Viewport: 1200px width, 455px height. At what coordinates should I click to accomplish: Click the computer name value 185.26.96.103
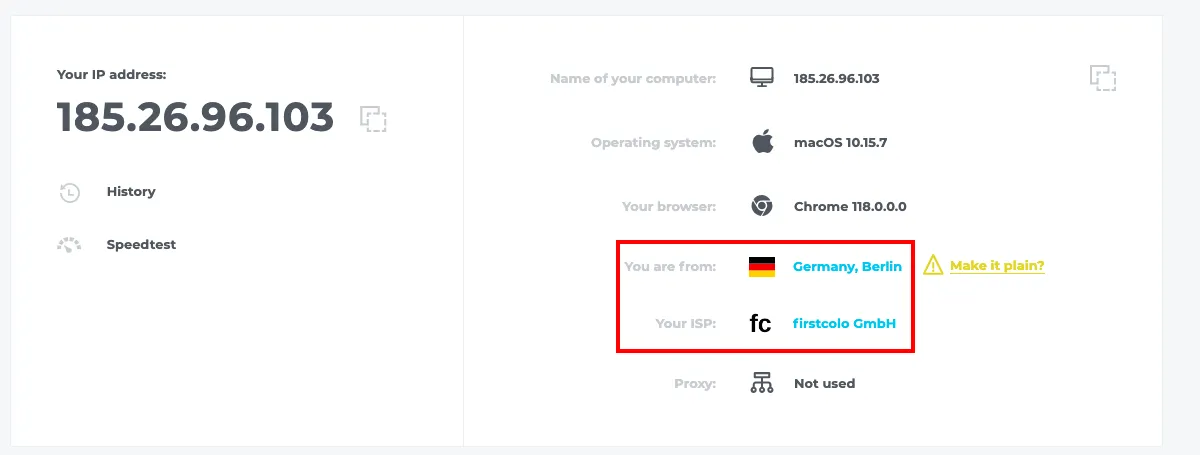[836, 78]
